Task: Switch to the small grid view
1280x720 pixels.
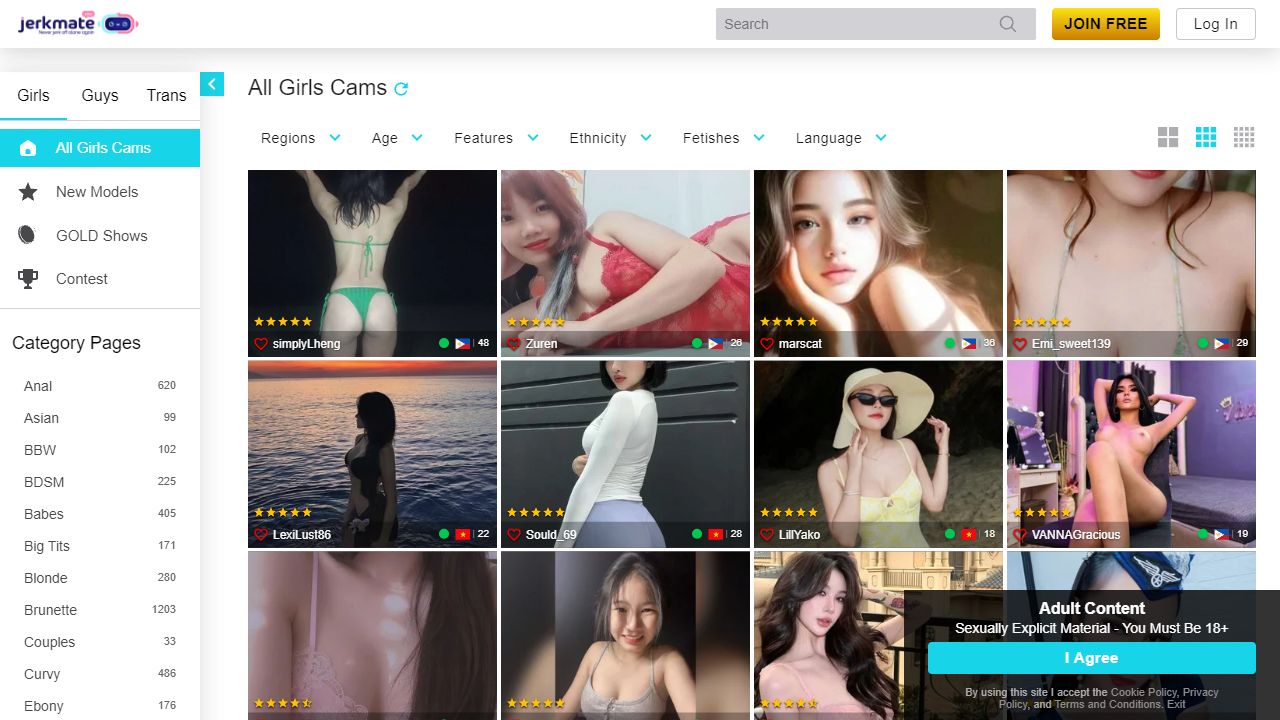Action: [1244, 137]
